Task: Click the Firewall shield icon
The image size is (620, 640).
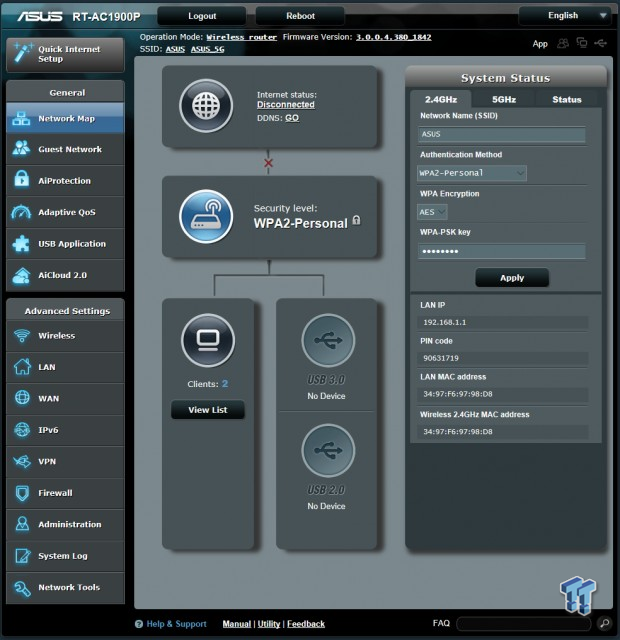Action: coord(22,493)
